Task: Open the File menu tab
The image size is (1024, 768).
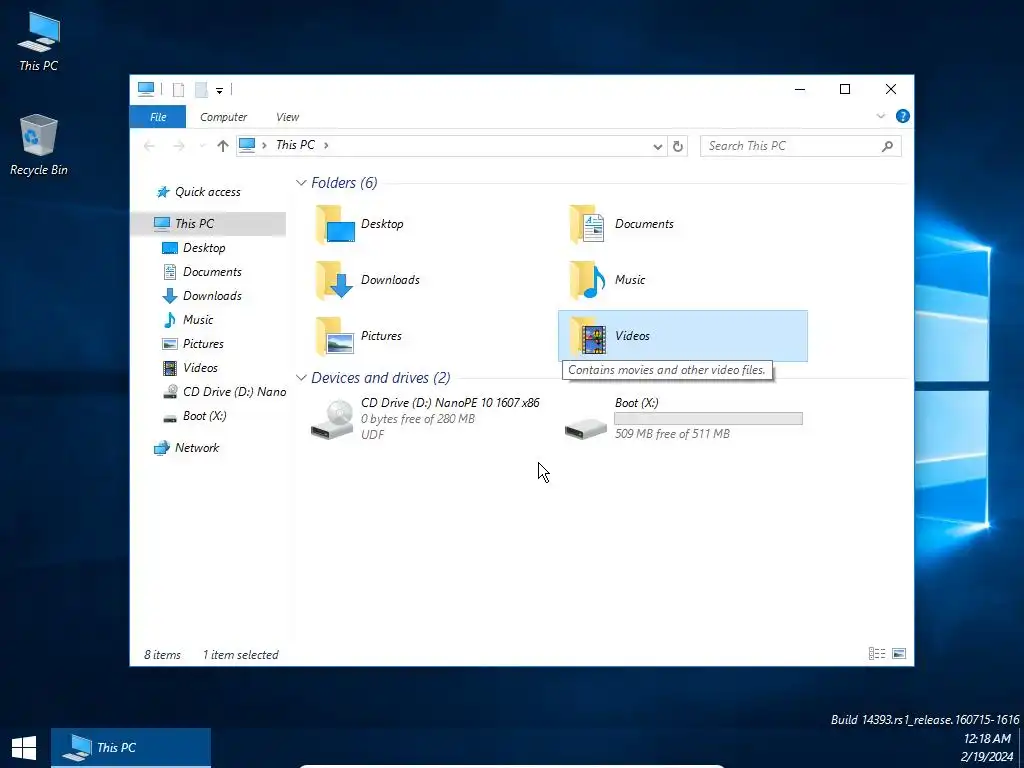Action: tap(158, 117)
